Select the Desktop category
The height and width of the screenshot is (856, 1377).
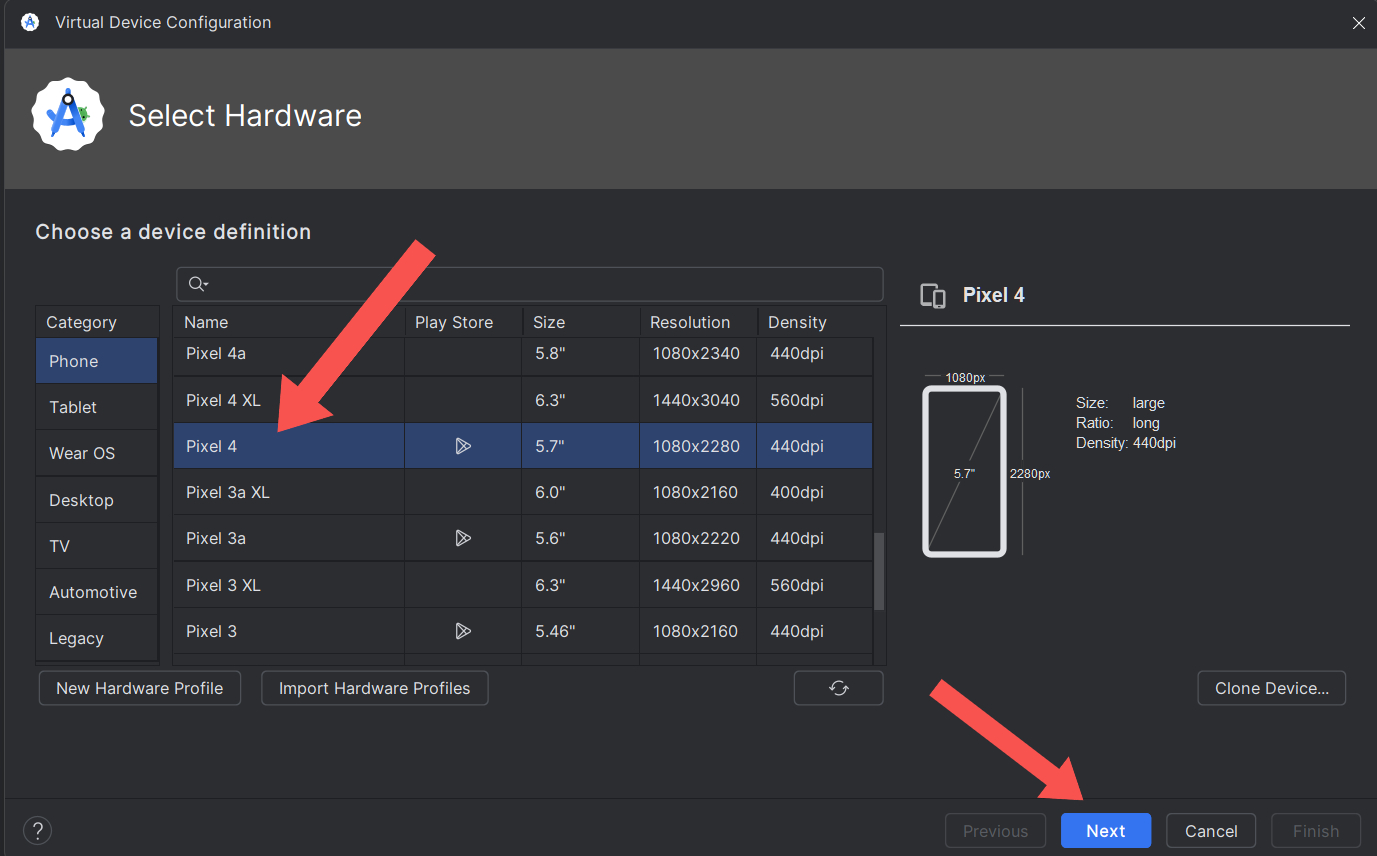pos(96,500)
